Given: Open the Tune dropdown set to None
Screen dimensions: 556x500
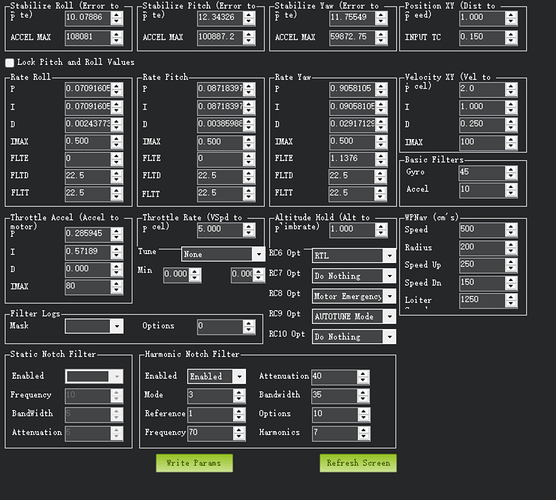Looking at the screenshot, I should (223, 254).
